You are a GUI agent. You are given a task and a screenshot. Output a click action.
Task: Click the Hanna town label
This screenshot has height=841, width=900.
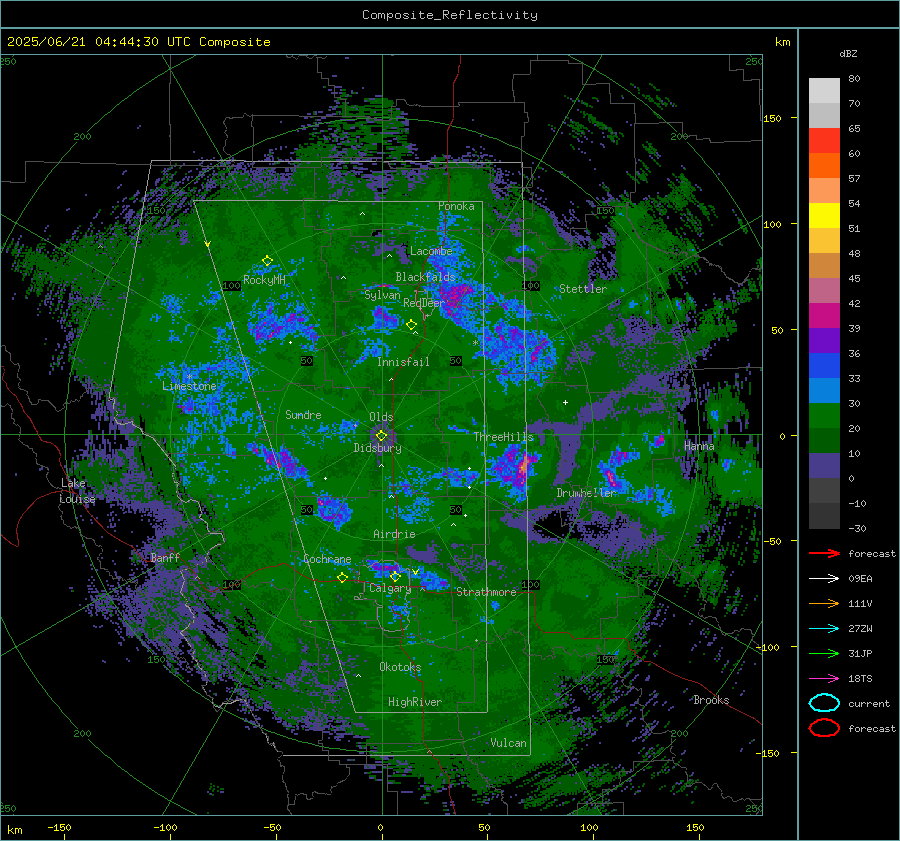click(x=699, y=445)
